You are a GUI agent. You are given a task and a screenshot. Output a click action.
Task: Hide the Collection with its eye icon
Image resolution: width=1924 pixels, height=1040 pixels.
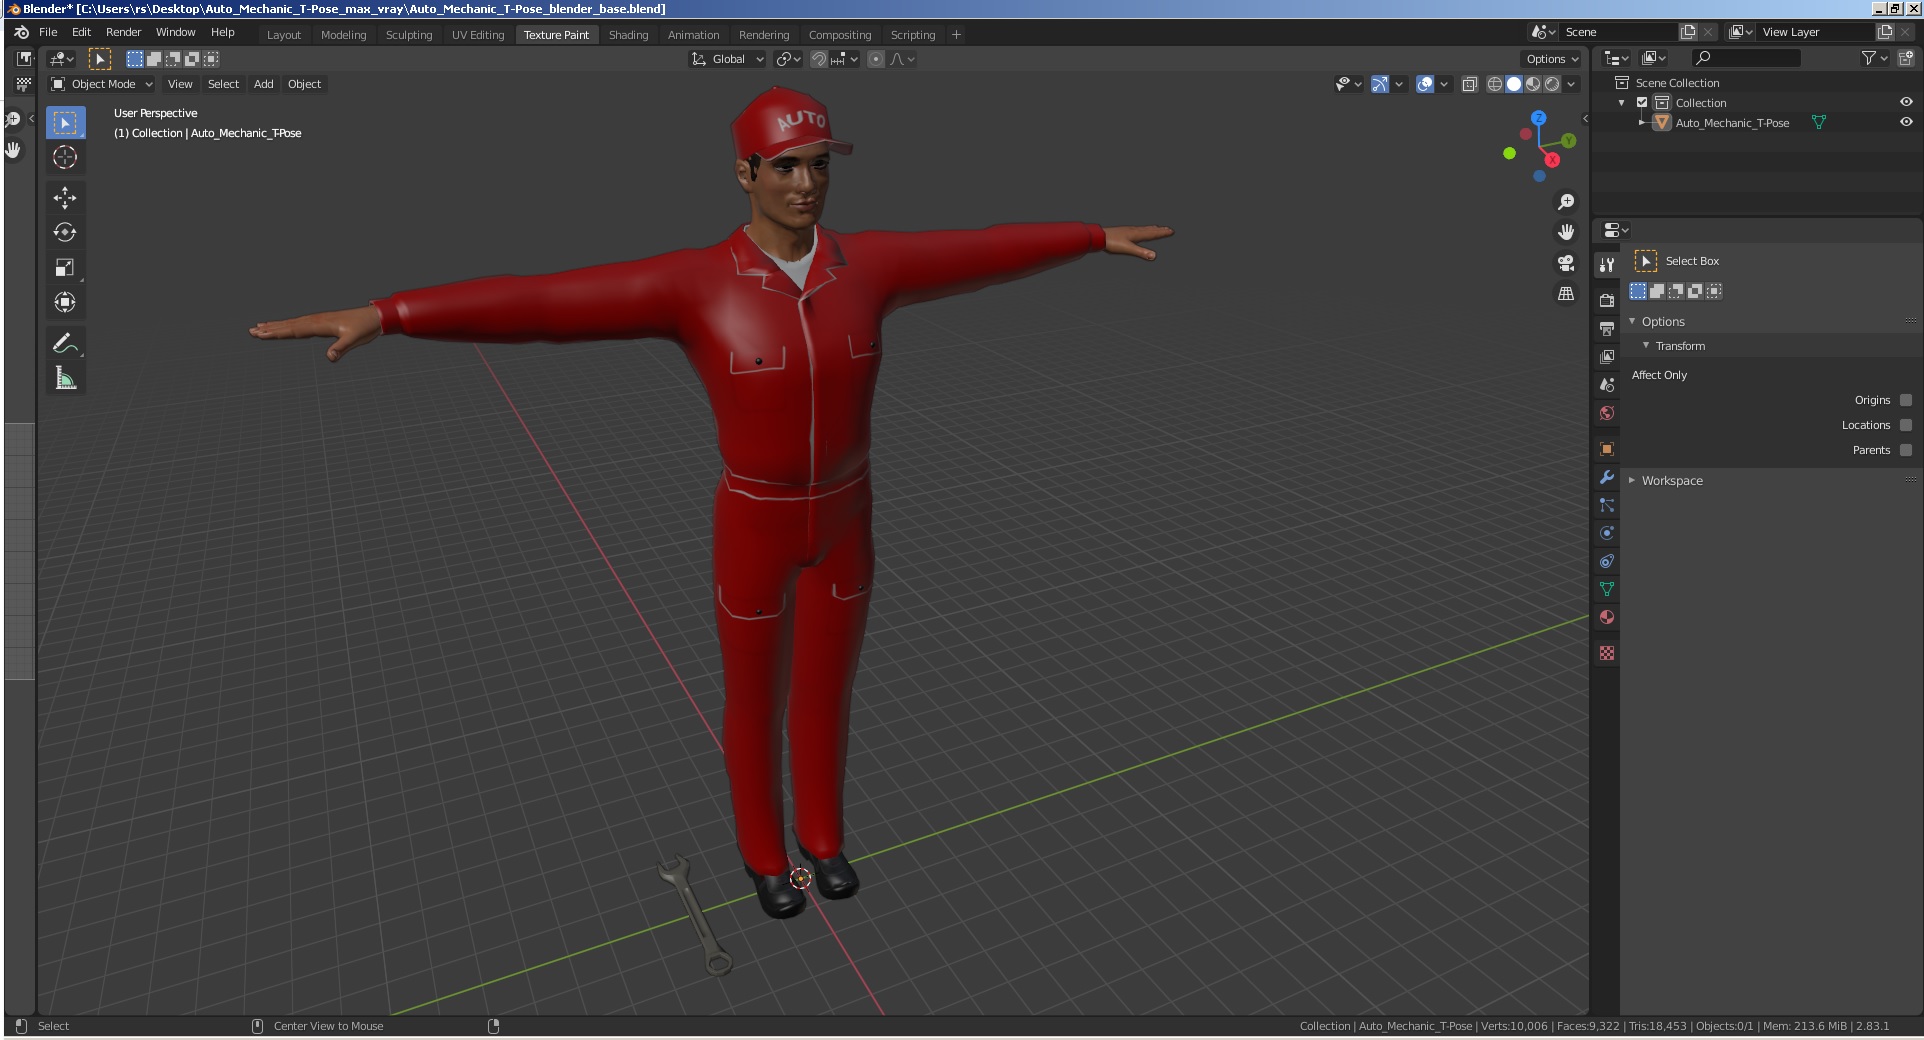[x=1906, y=102]
